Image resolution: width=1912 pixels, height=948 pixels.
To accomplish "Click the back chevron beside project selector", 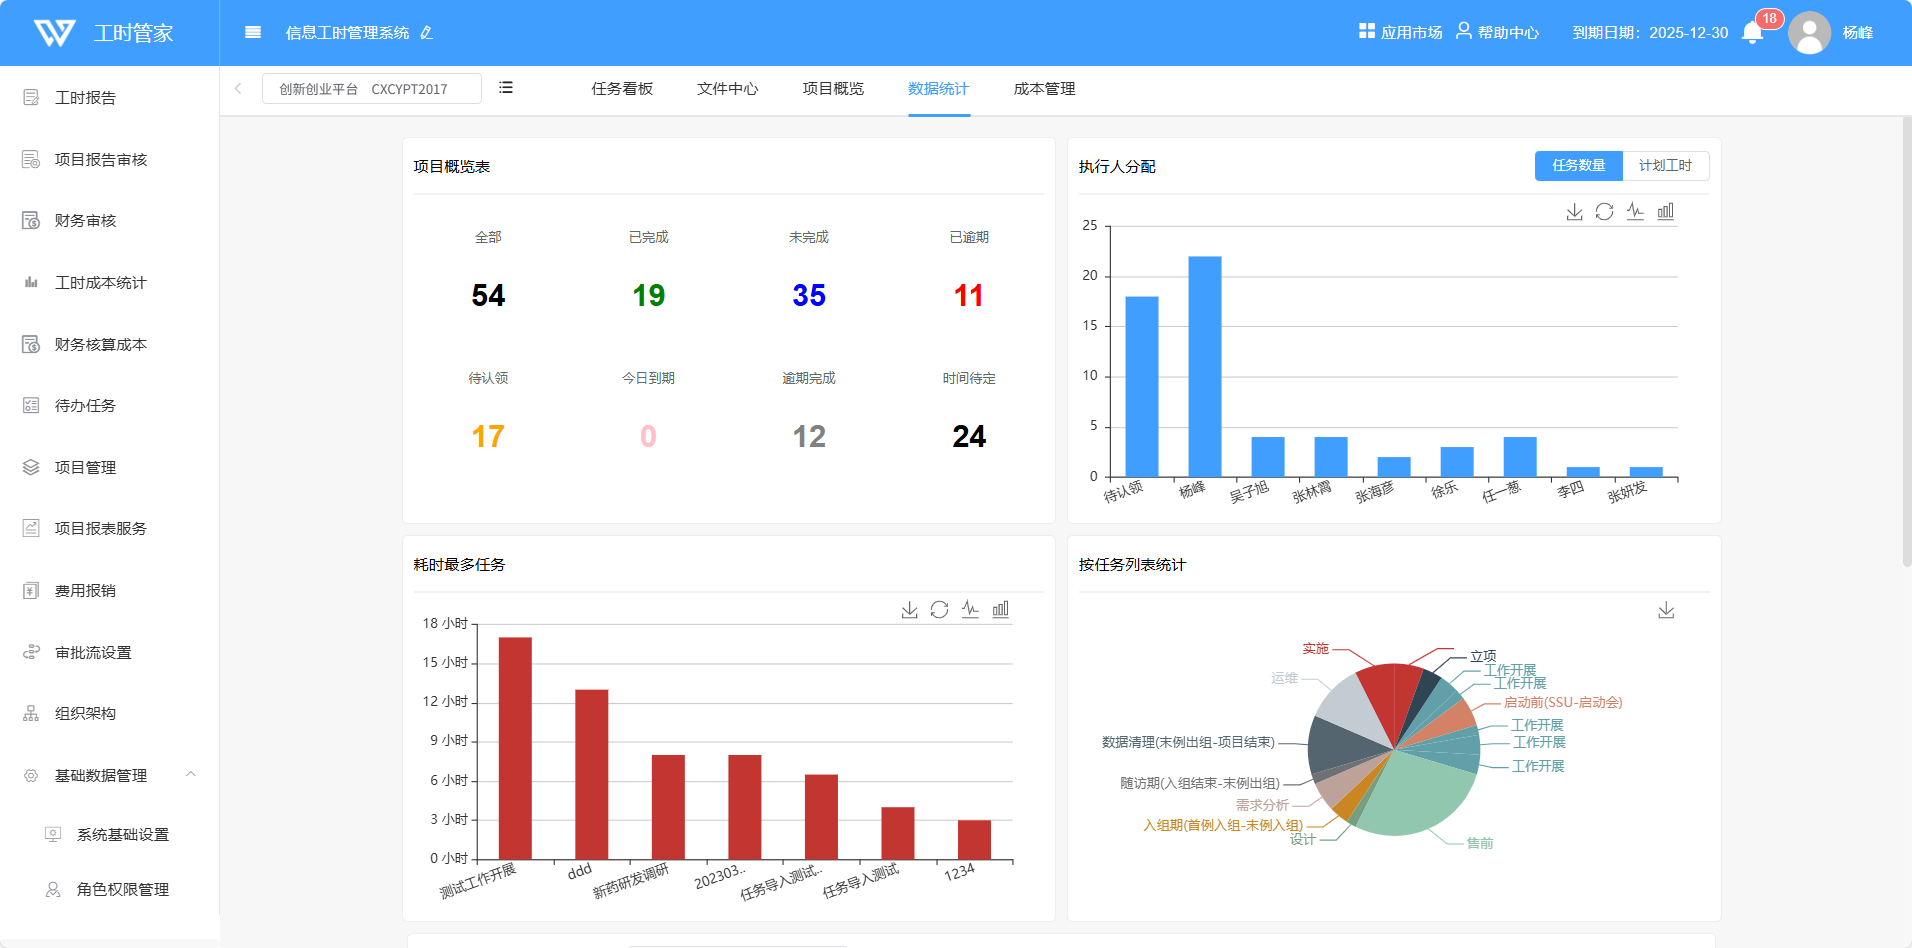I will [x=238, y=88].
